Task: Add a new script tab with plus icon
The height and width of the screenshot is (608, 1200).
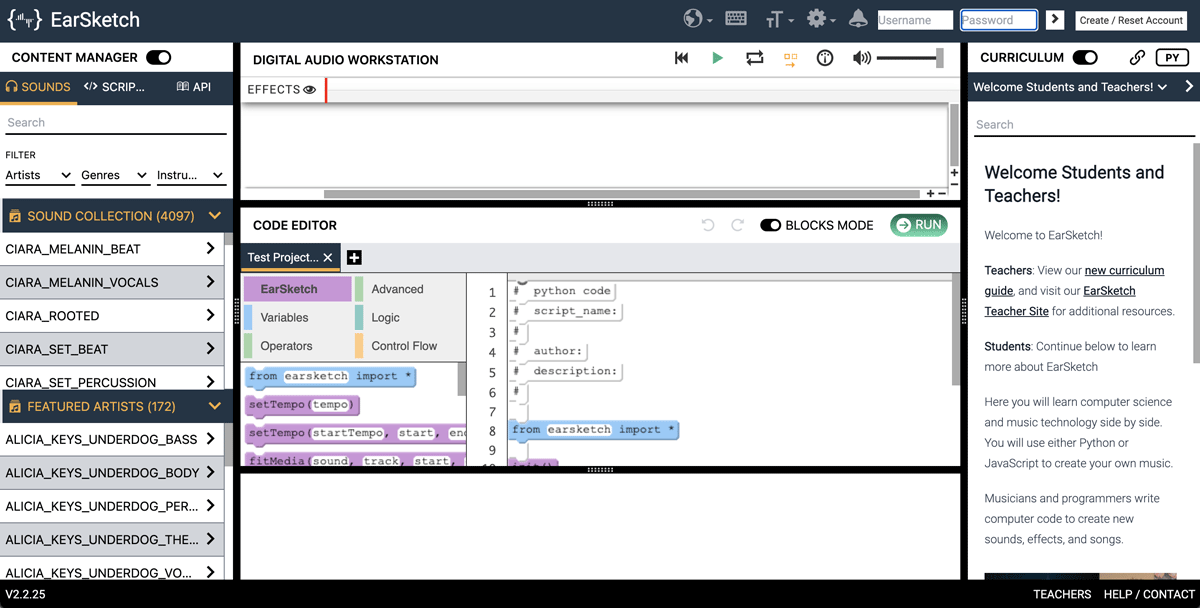Action: [x=354, y=258]
